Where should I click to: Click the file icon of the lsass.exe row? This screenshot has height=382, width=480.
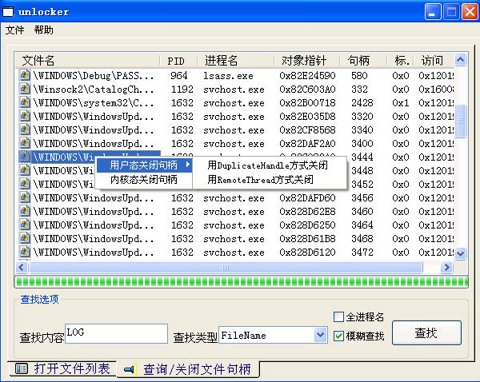click(24, 75)
